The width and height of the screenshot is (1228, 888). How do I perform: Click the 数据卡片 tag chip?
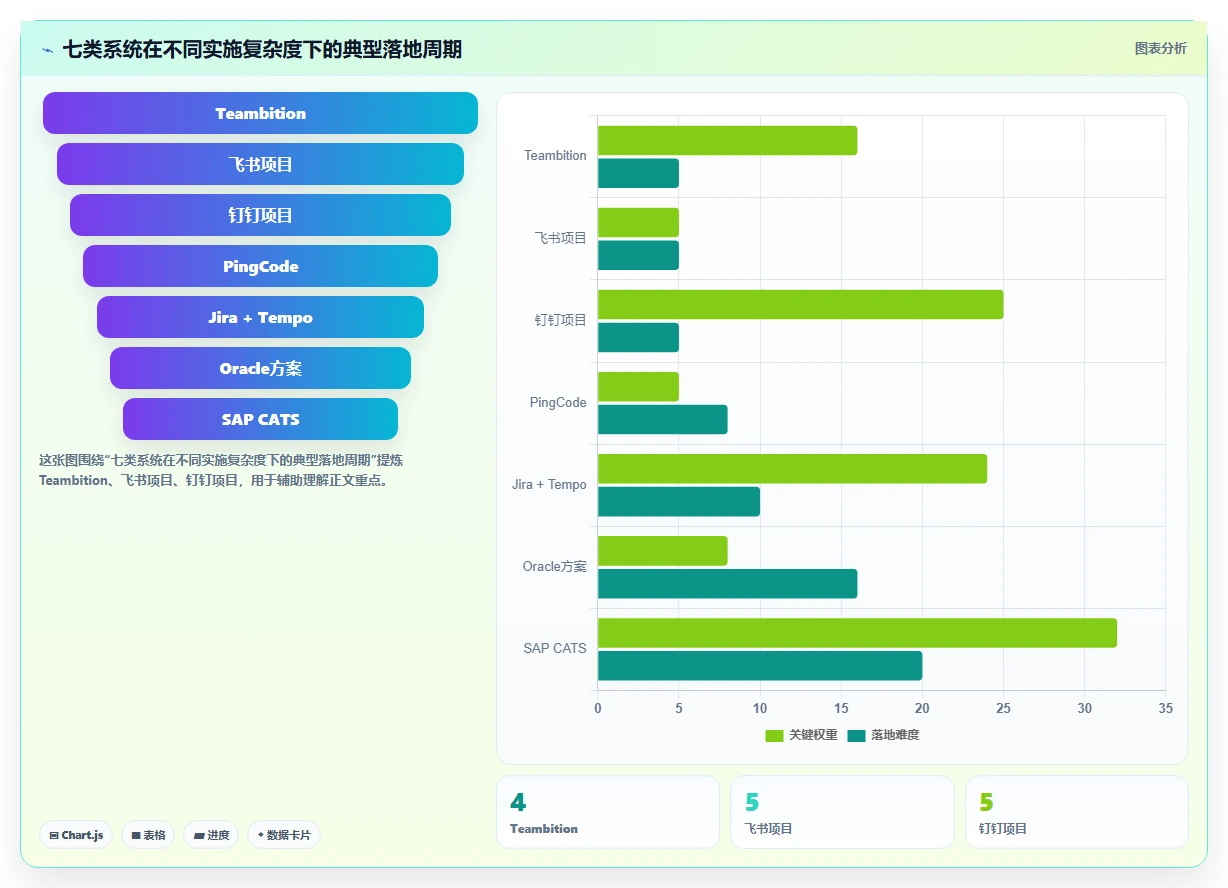click(x=284, y=835)
